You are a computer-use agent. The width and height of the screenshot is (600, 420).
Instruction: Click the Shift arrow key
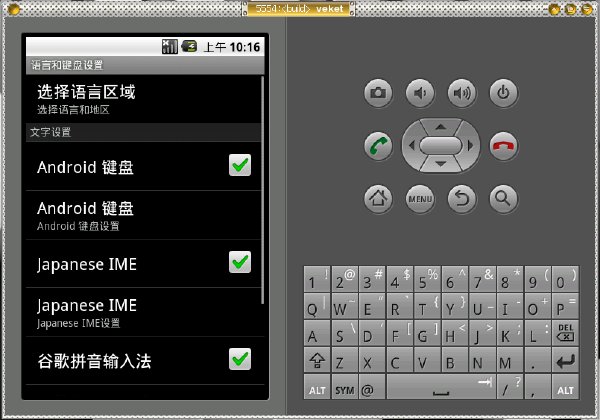coord(317,360)
